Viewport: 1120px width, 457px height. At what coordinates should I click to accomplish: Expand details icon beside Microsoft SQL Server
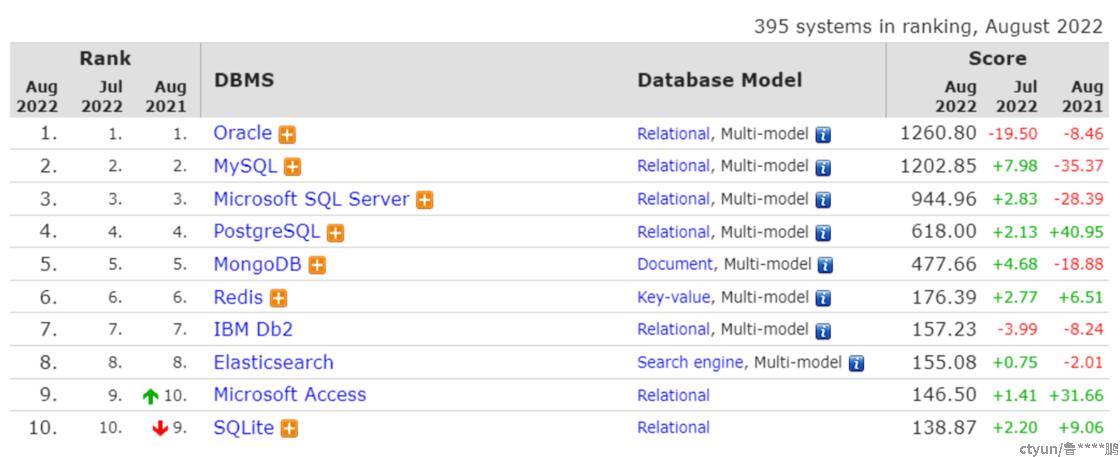(x=425, y=201)
